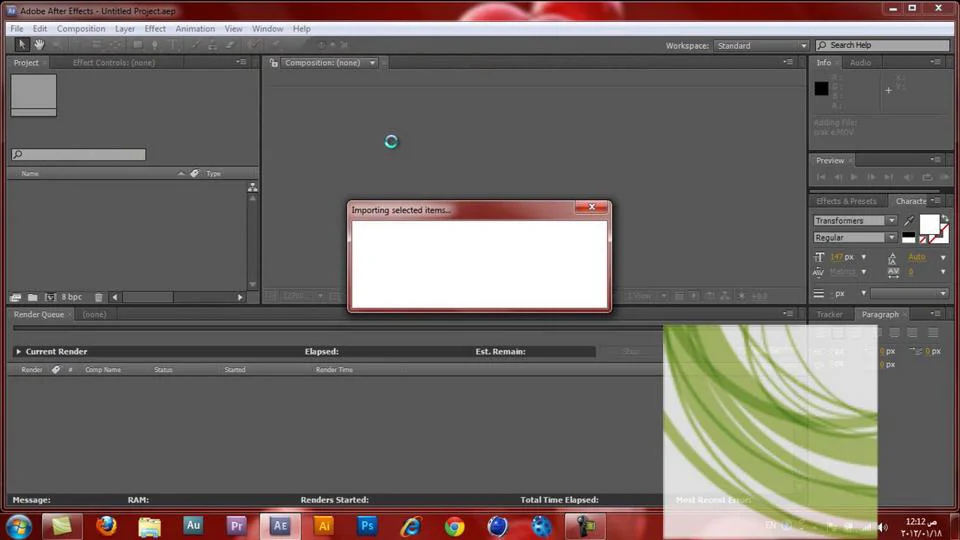The image size is (960, 540).
Task: Open Adobe Audition from the taskbar
Action: click(x=193, y=525)
